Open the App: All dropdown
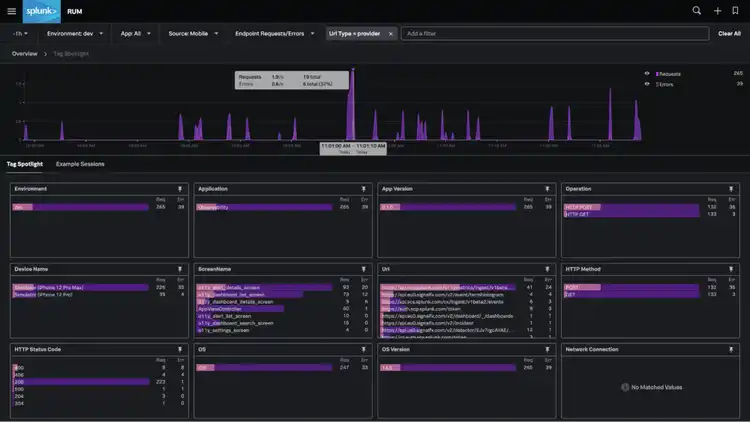 (x=135, y=33)
